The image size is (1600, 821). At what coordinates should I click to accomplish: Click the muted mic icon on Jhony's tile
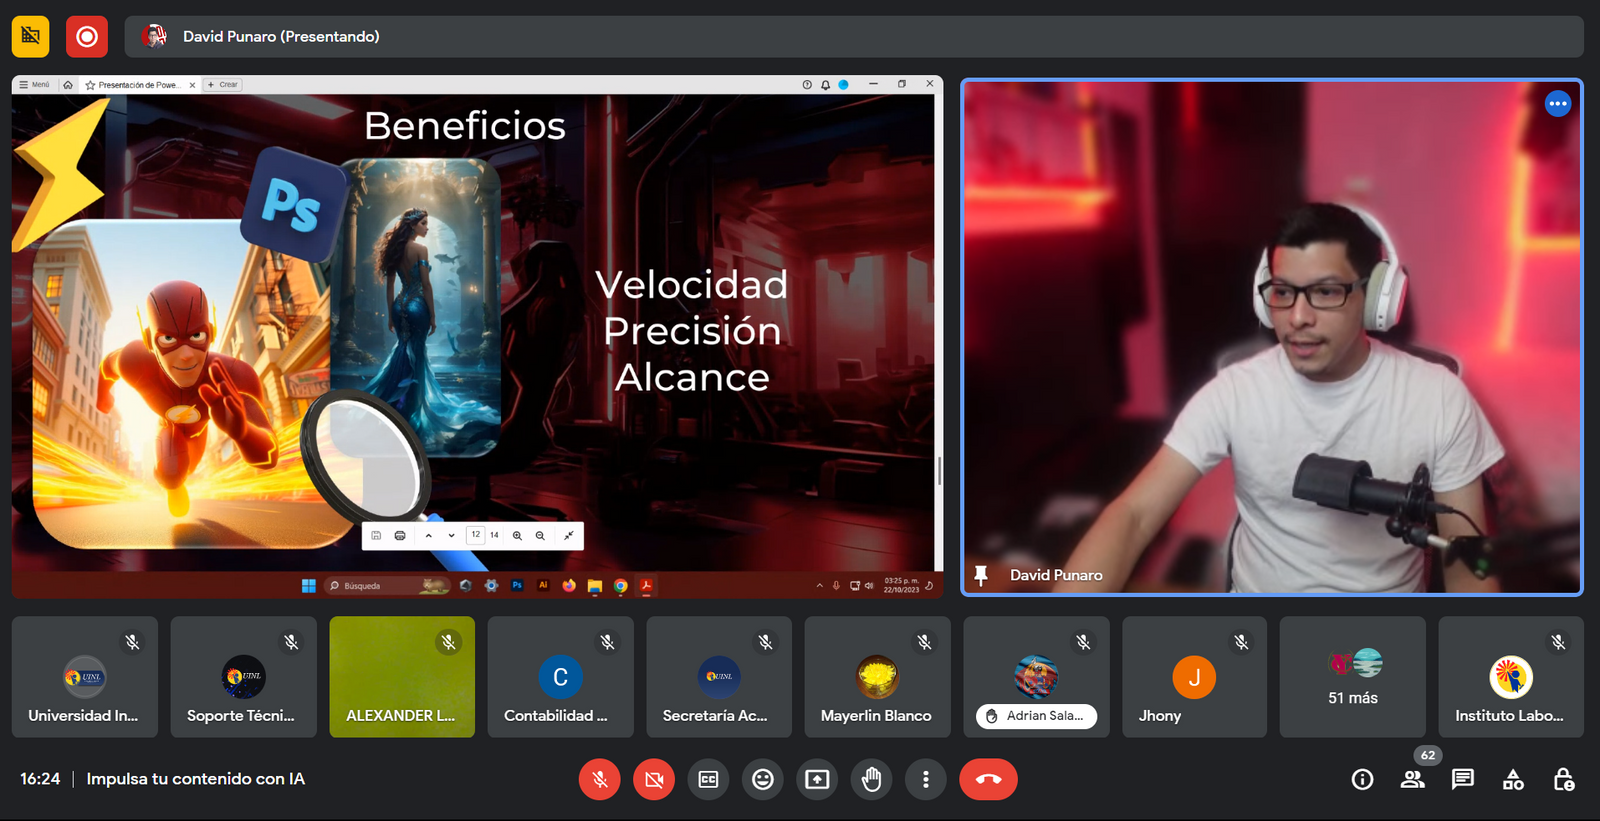tap(1241, 642)
